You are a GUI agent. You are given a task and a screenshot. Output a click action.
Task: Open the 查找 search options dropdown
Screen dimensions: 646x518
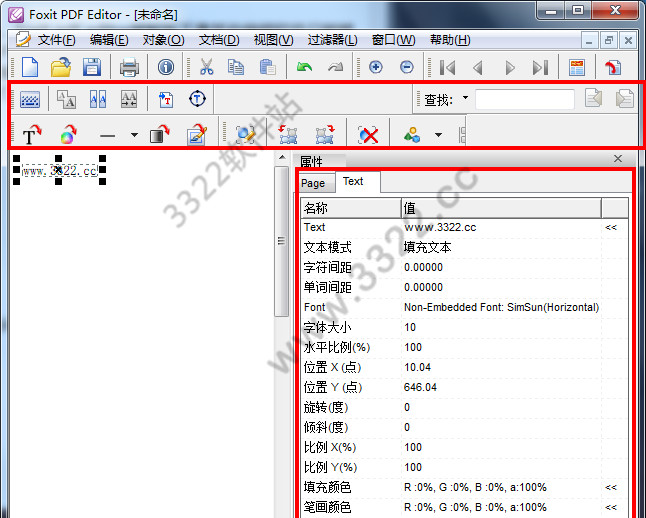coord(466,98)
